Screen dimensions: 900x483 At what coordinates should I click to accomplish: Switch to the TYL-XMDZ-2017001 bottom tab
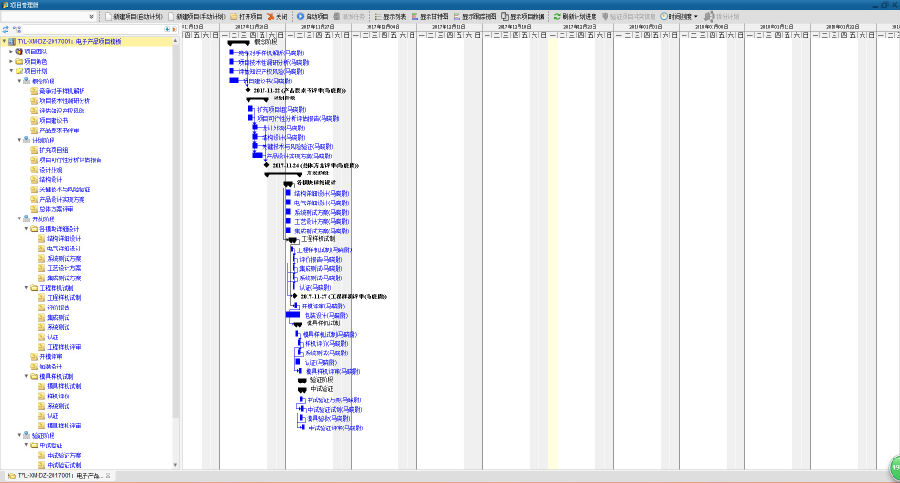[x=62, y=475]
